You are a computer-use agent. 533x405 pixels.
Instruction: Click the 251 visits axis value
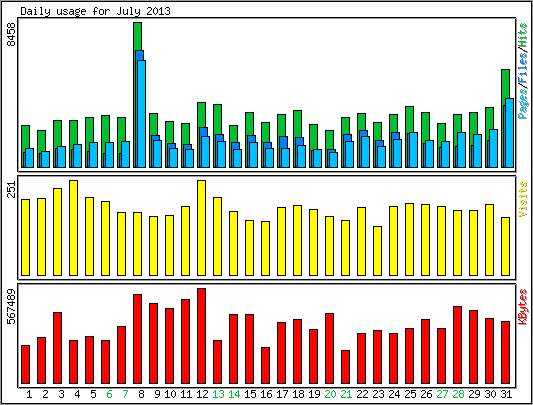tap(12, 189)
